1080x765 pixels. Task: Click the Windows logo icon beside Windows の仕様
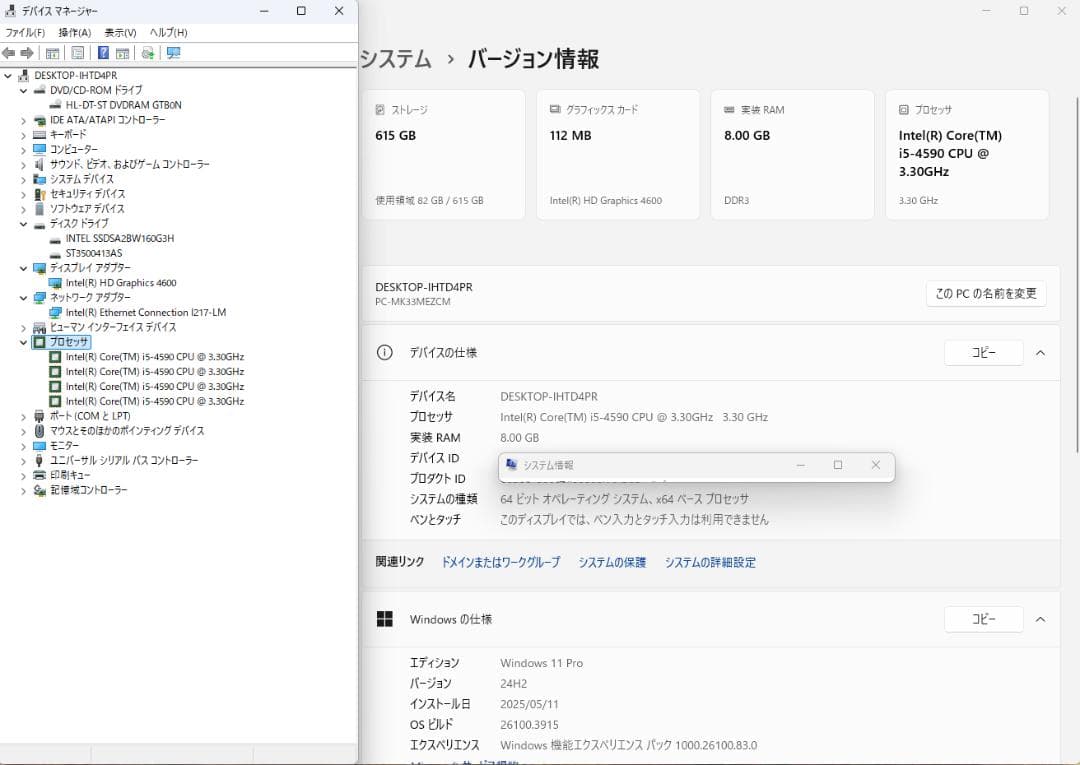click(383, 619)
